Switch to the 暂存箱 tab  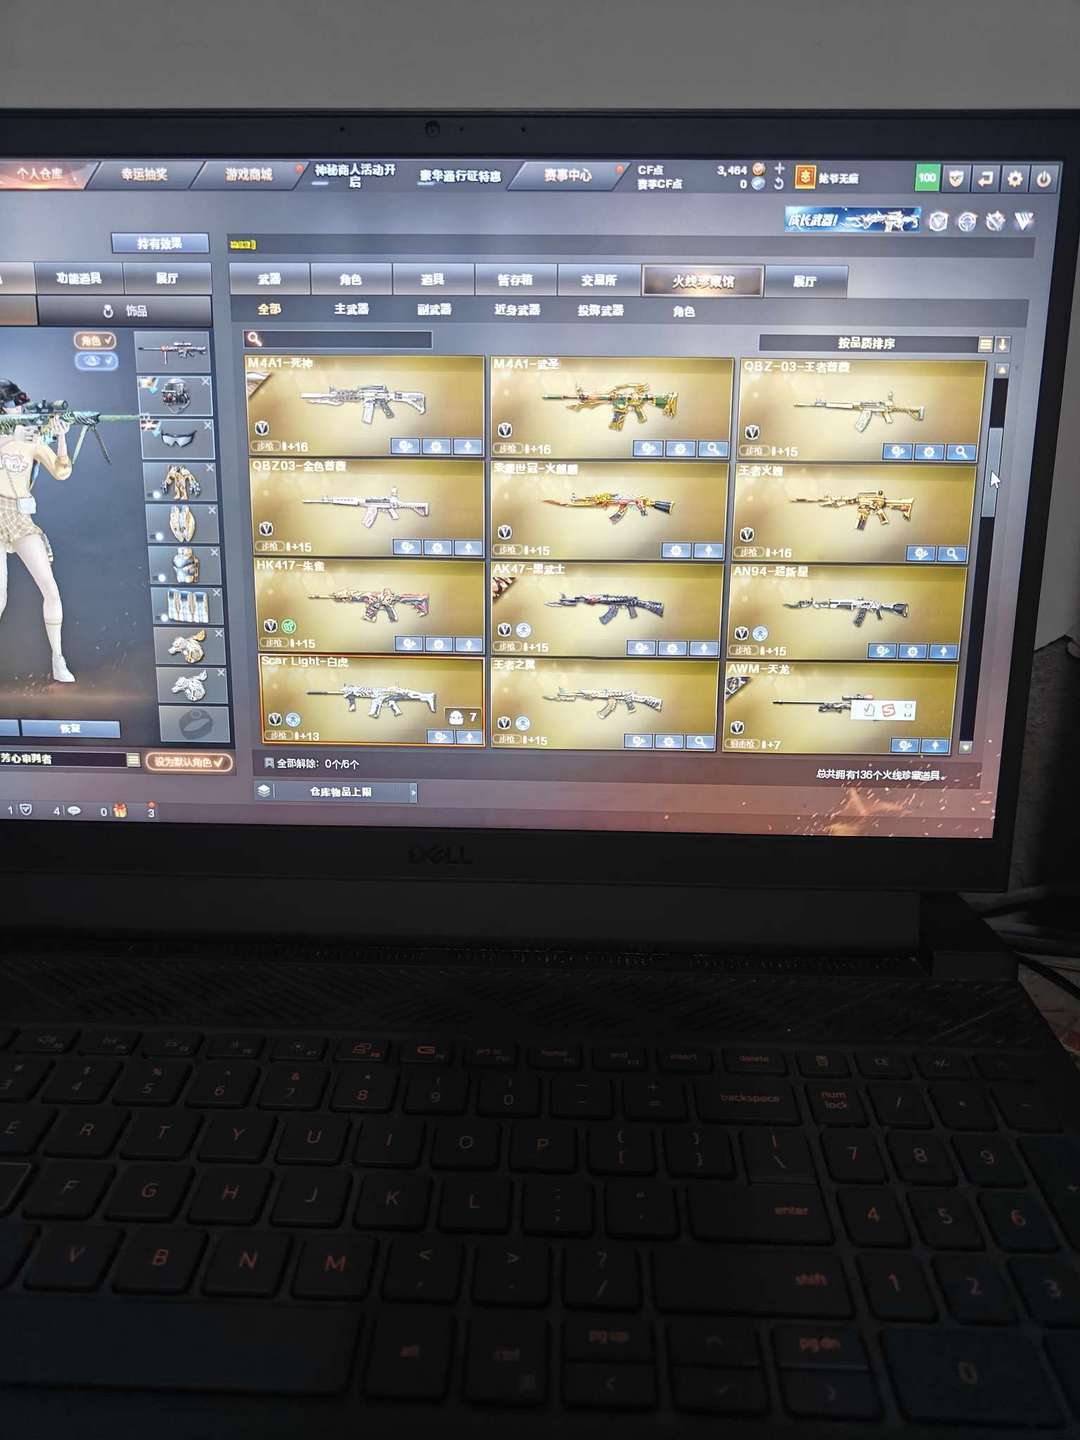coord(515,280)
